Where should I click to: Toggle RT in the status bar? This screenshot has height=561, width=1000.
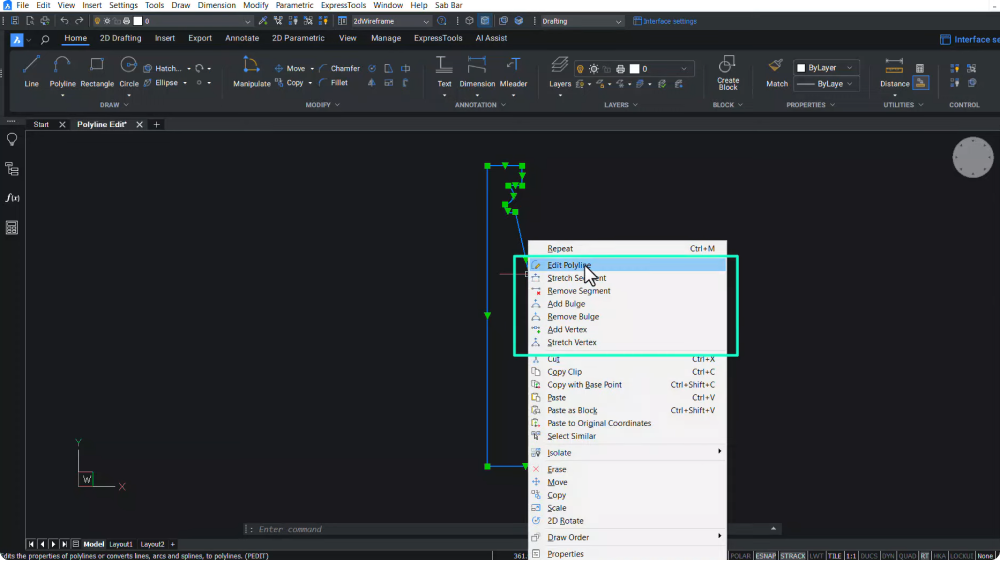925,556
